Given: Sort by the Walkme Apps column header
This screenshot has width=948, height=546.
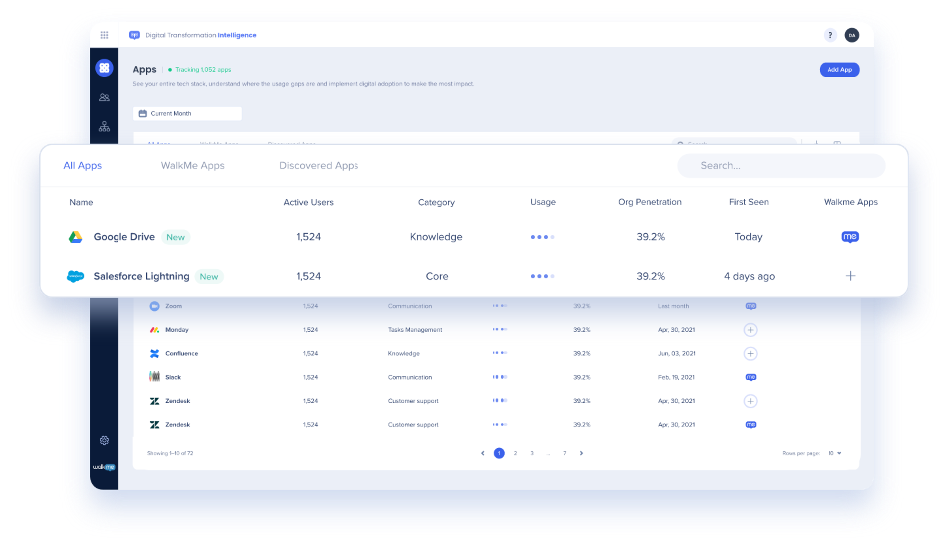Looking at the screenshot, I should pyautogui.click(x=851, y=203).
